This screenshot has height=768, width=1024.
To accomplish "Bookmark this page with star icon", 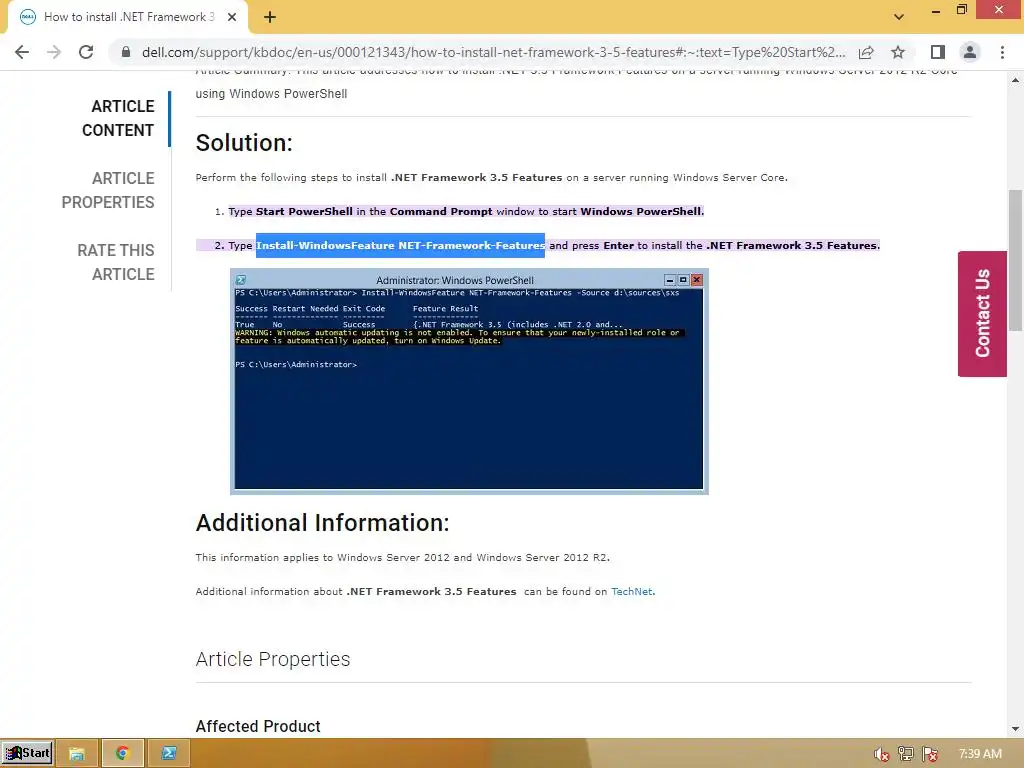I will (898, 52).
